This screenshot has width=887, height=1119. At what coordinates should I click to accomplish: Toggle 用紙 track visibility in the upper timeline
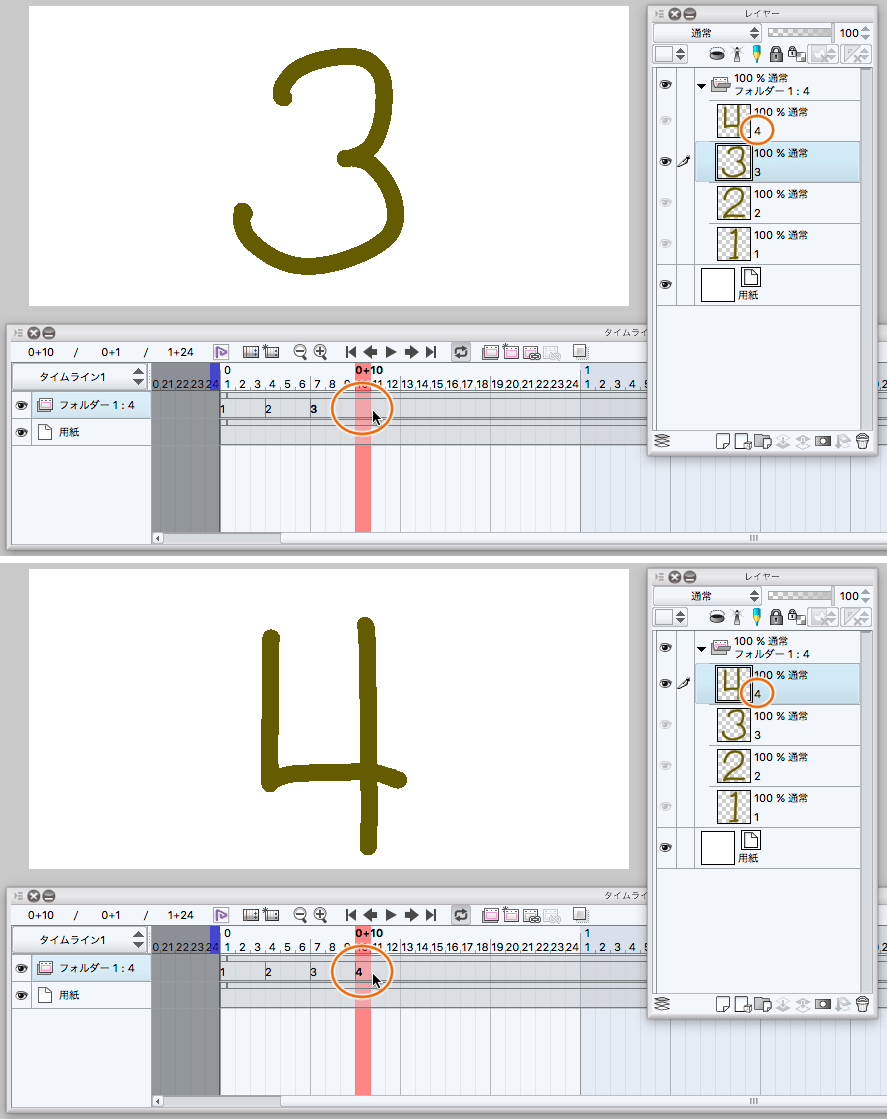click(x=21, y=432)
